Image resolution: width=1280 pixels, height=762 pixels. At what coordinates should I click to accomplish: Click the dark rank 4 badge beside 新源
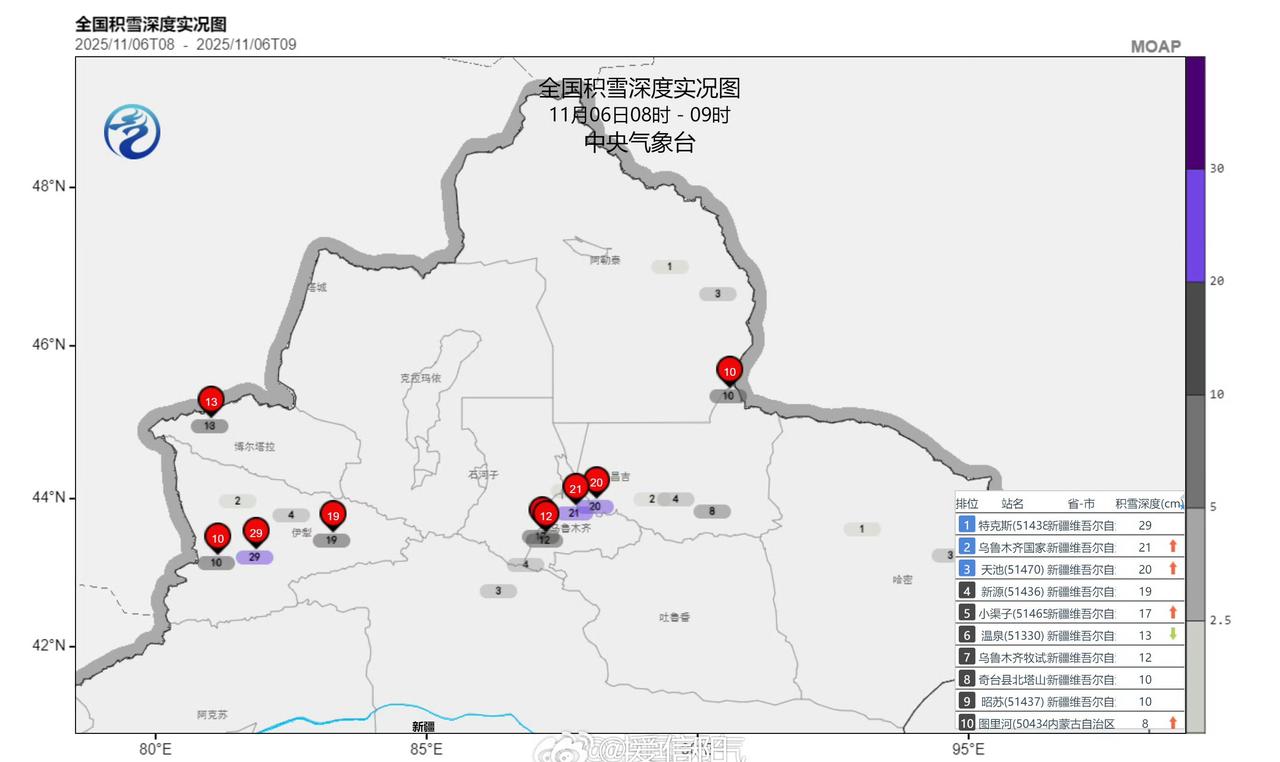(x=966, y=590)
